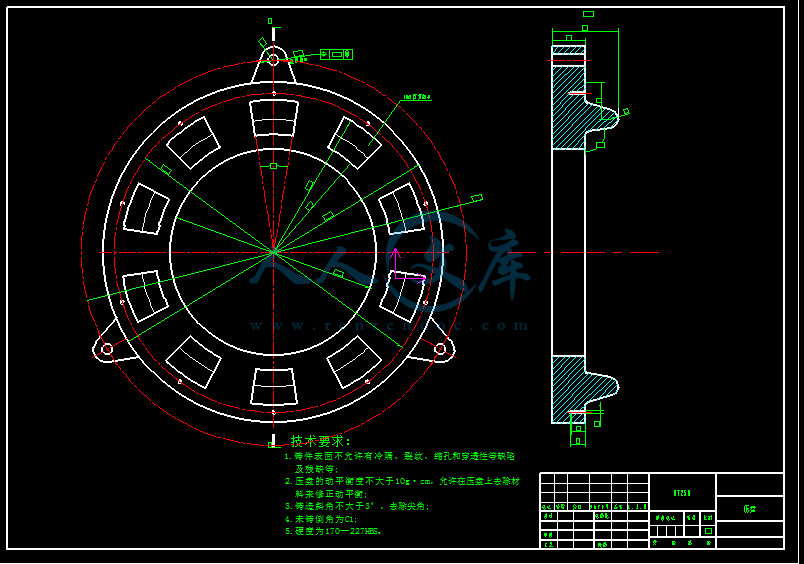Click the green geometric tolerance frame near top lug
This screenshot has width=804, height=564.
coord(336,54)
